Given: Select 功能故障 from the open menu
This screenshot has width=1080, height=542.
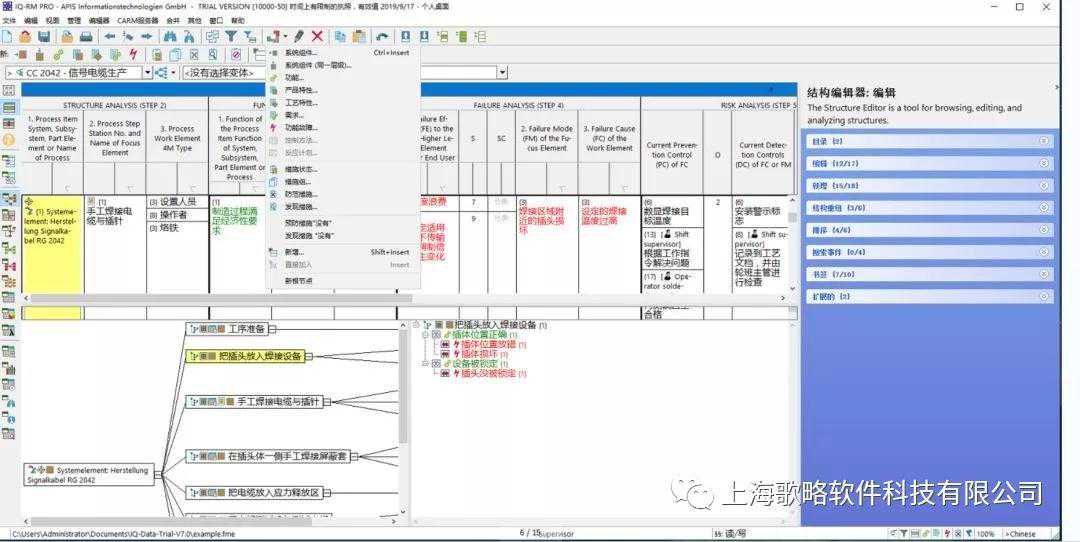Looking at the screenshot, I should click(301, 128).
